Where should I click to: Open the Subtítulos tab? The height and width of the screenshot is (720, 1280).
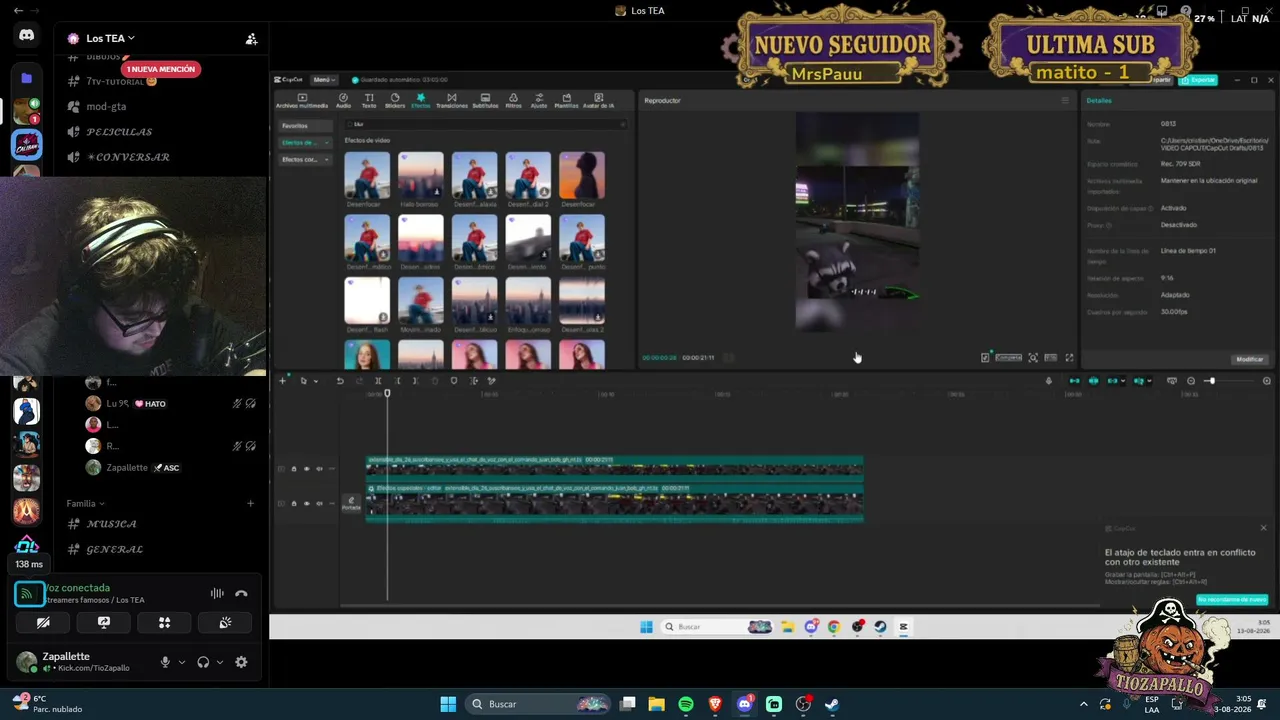[x=485, y=100]
